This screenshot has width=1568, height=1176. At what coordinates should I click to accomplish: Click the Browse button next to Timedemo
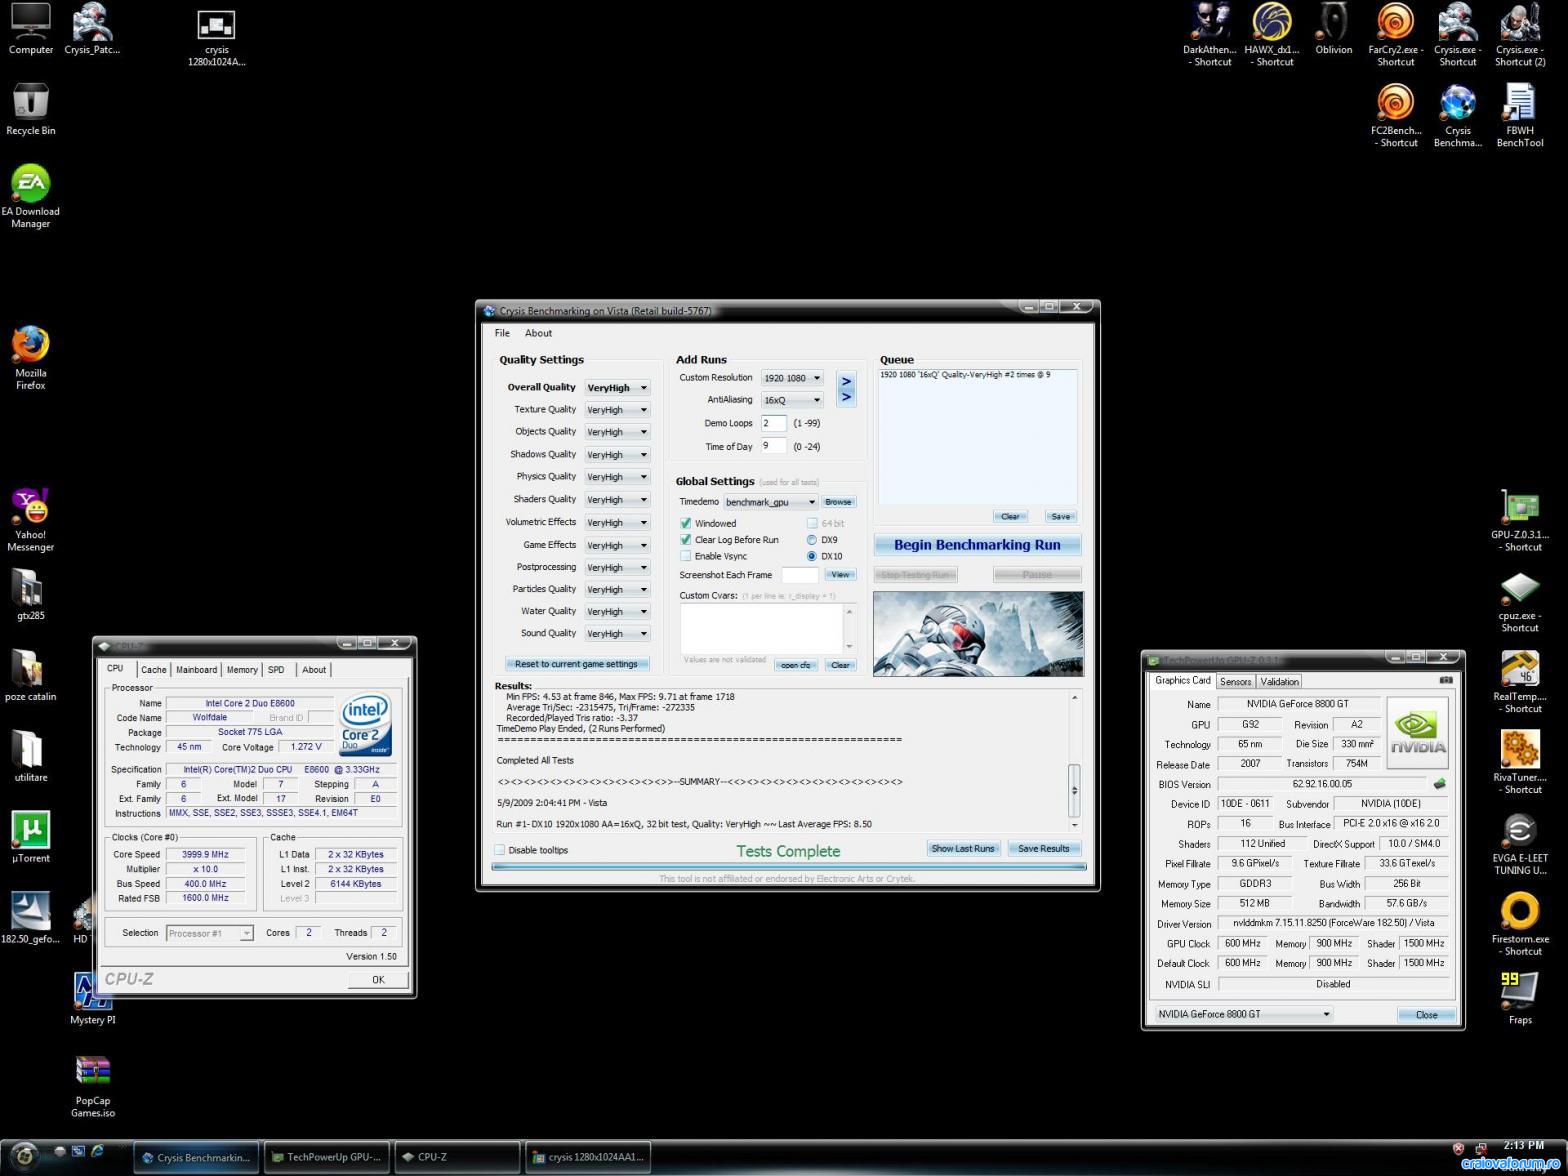pyautogui.click(x=838, y=502)
